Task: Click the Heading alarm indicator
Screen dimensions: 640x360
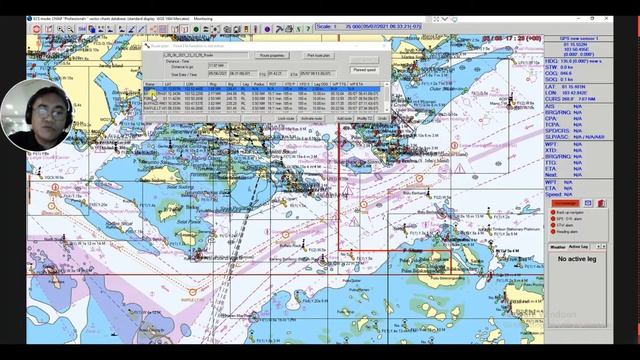Action: [553, 231]
